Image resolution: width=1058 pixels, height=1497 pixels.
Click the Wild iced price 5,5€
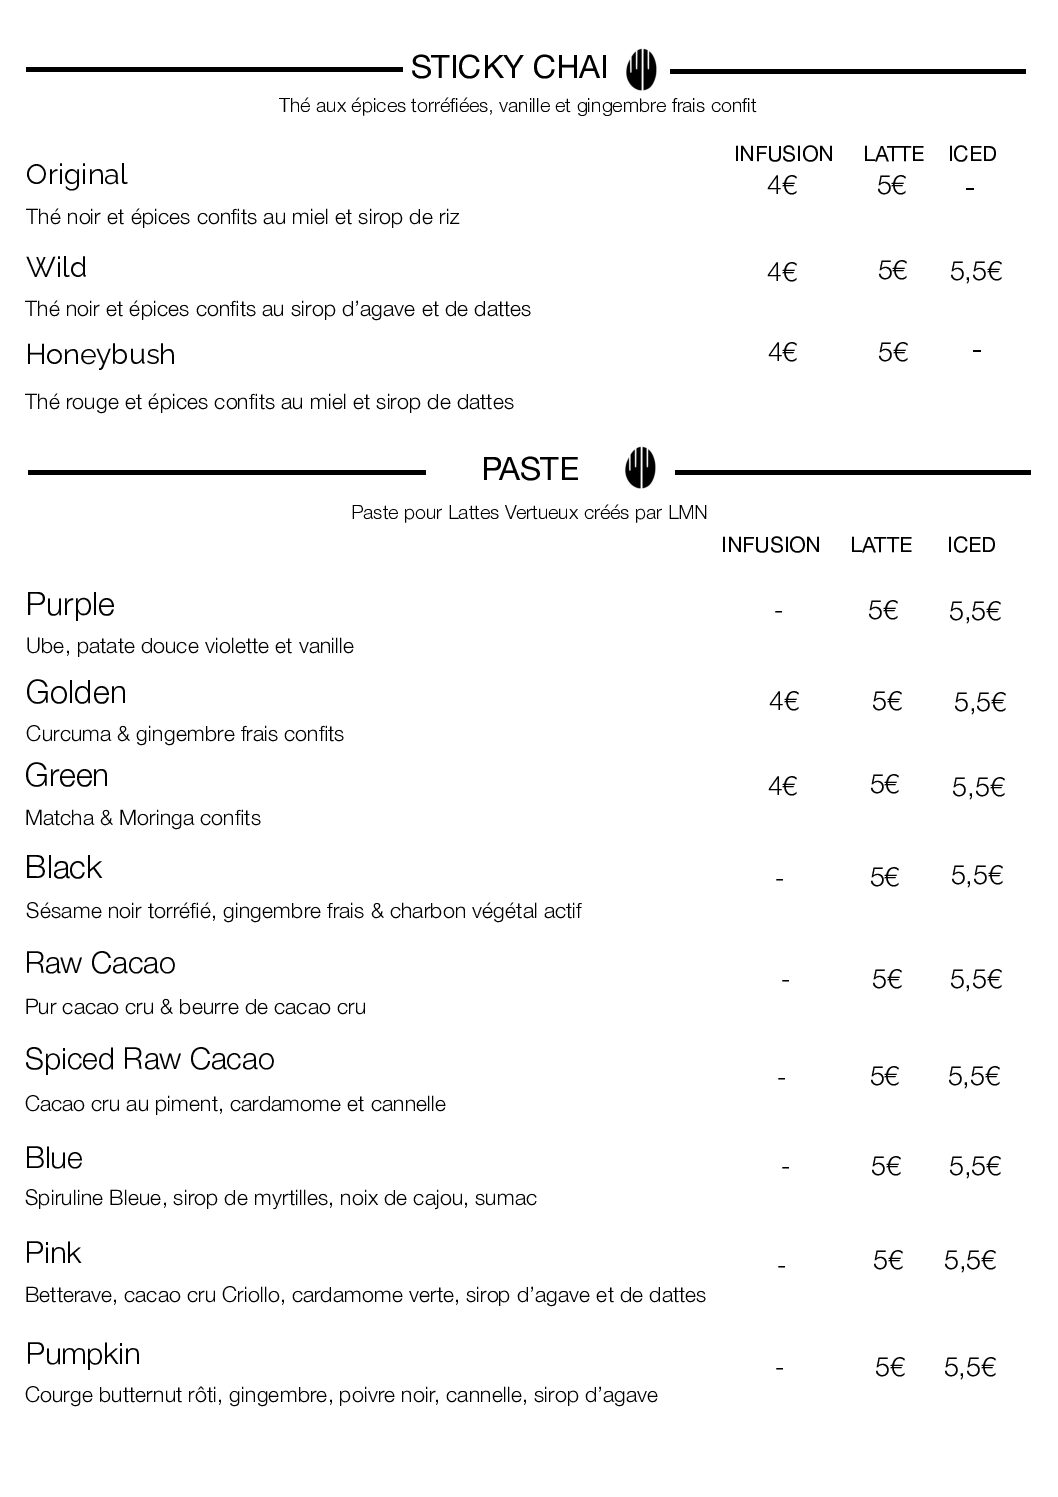pyautogui.click(x=976, y=272)
